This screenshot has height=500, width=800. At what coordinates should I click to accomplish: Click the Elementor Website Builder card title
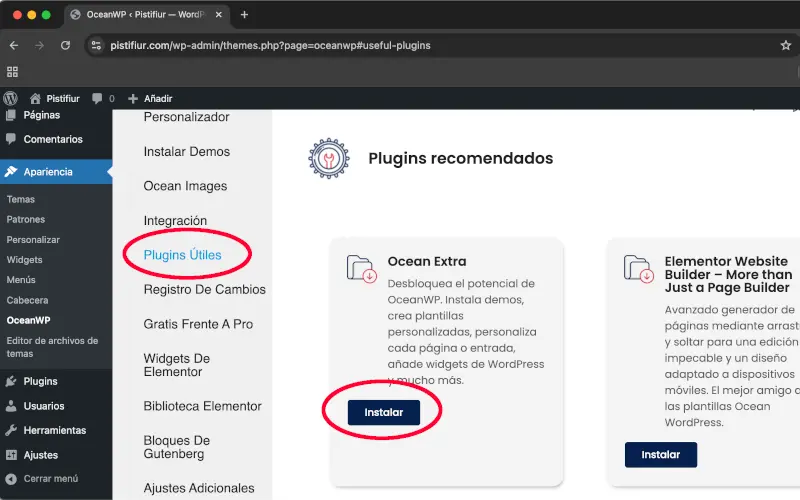[729, 275]
